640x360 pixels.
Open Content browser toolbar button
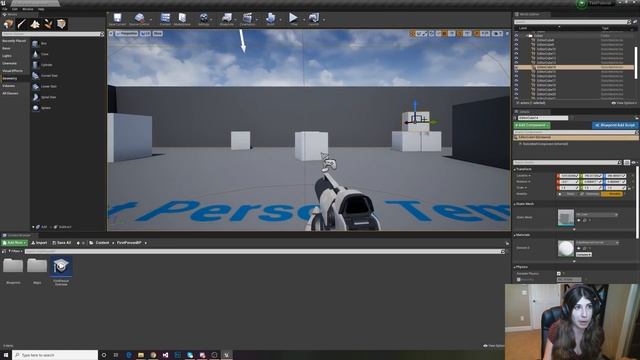pyautogui.click(x=165, y=19)
